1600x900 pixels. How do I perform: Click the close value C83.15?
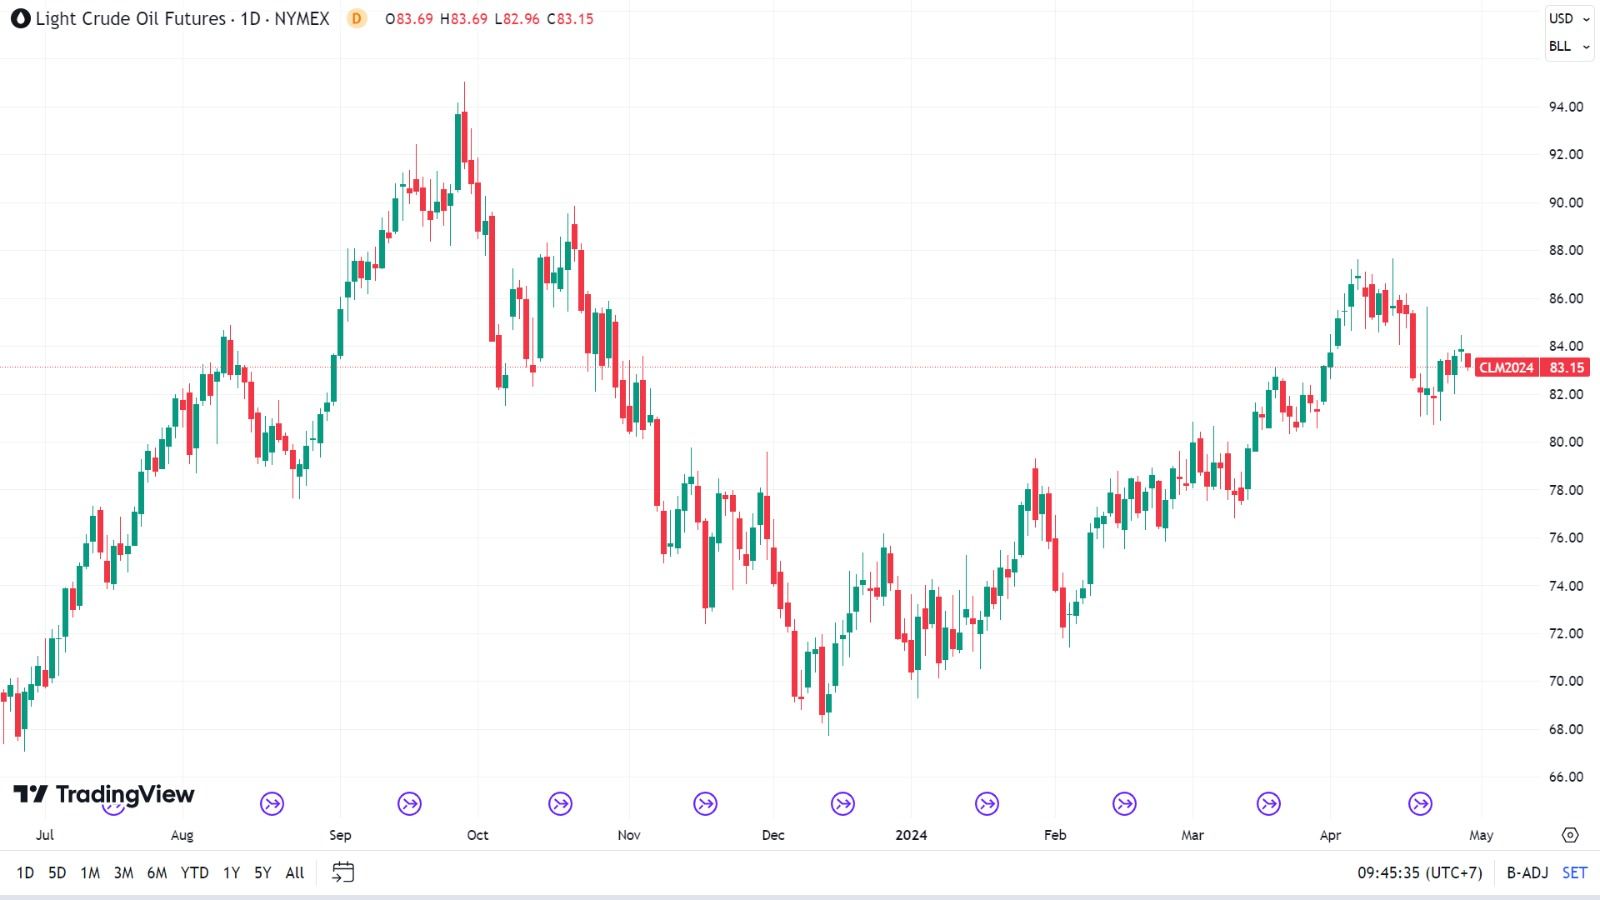[x=570, y=19]
